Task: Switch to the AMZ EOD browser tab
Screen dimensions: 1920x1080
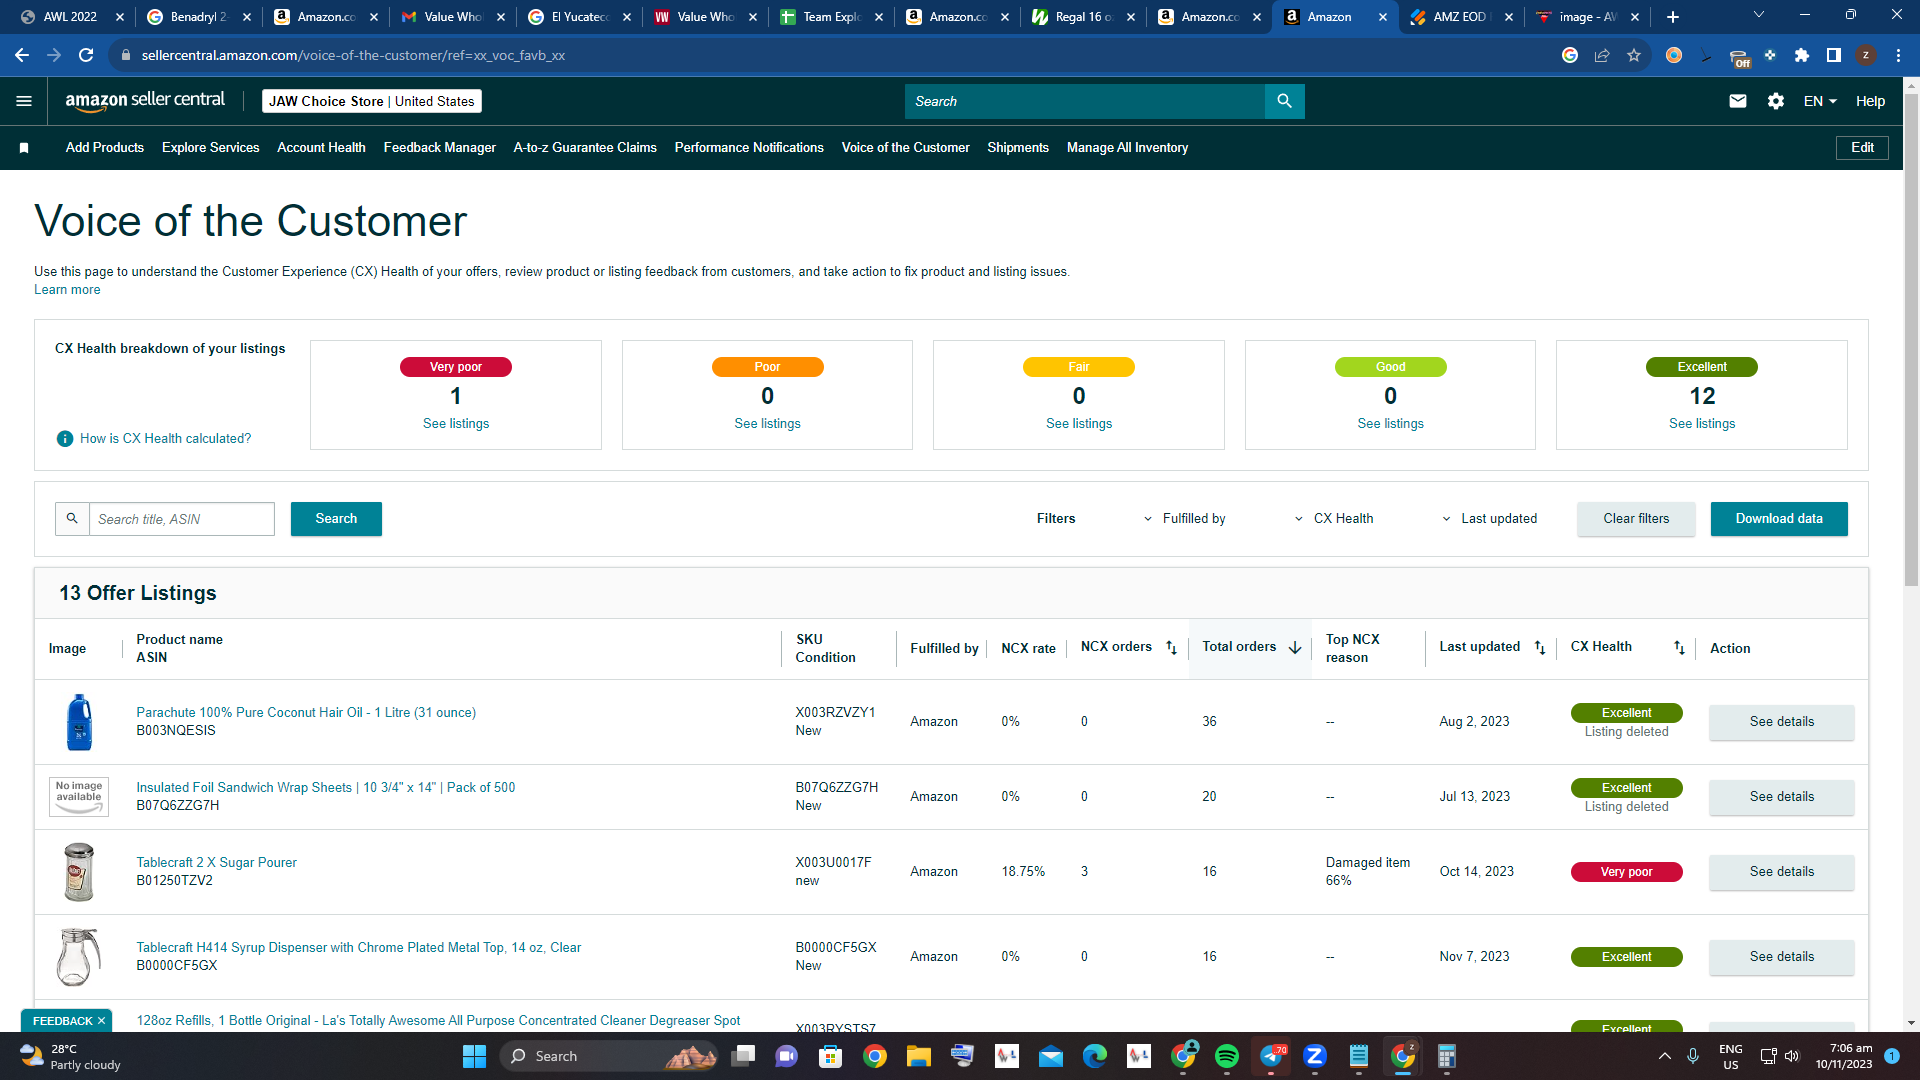Action: click(x=1460, y=17)
